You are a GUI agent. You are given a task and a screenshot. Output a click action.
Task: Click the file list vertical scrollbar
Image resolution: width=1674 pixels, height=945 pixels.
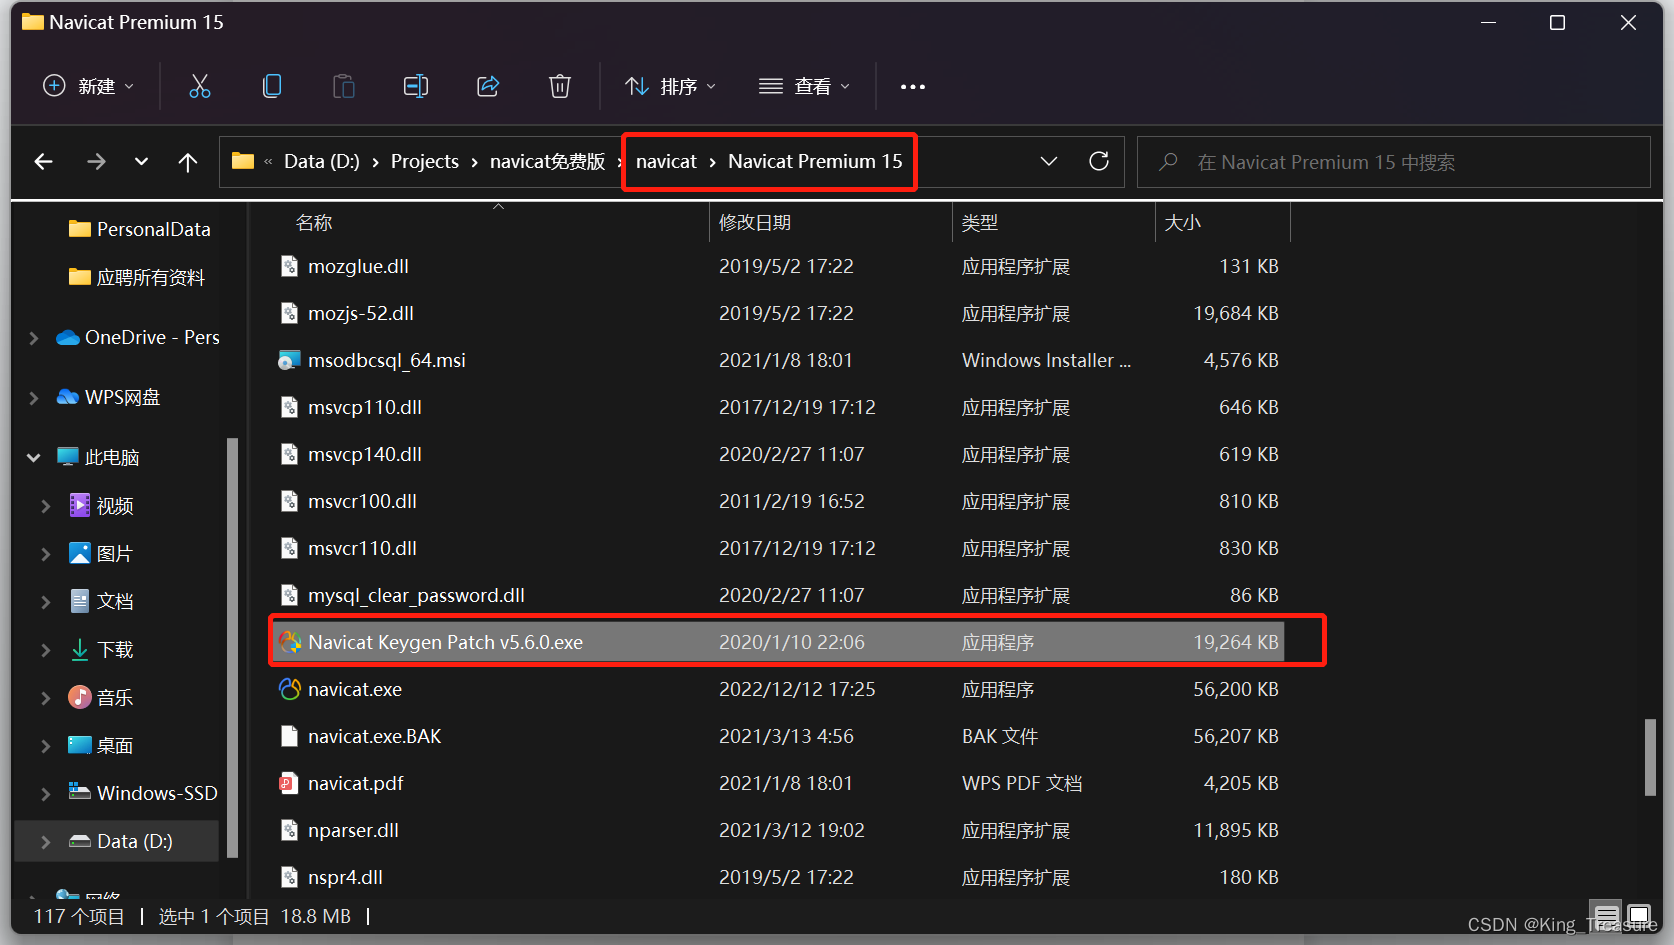click(x=1650, y=758)
